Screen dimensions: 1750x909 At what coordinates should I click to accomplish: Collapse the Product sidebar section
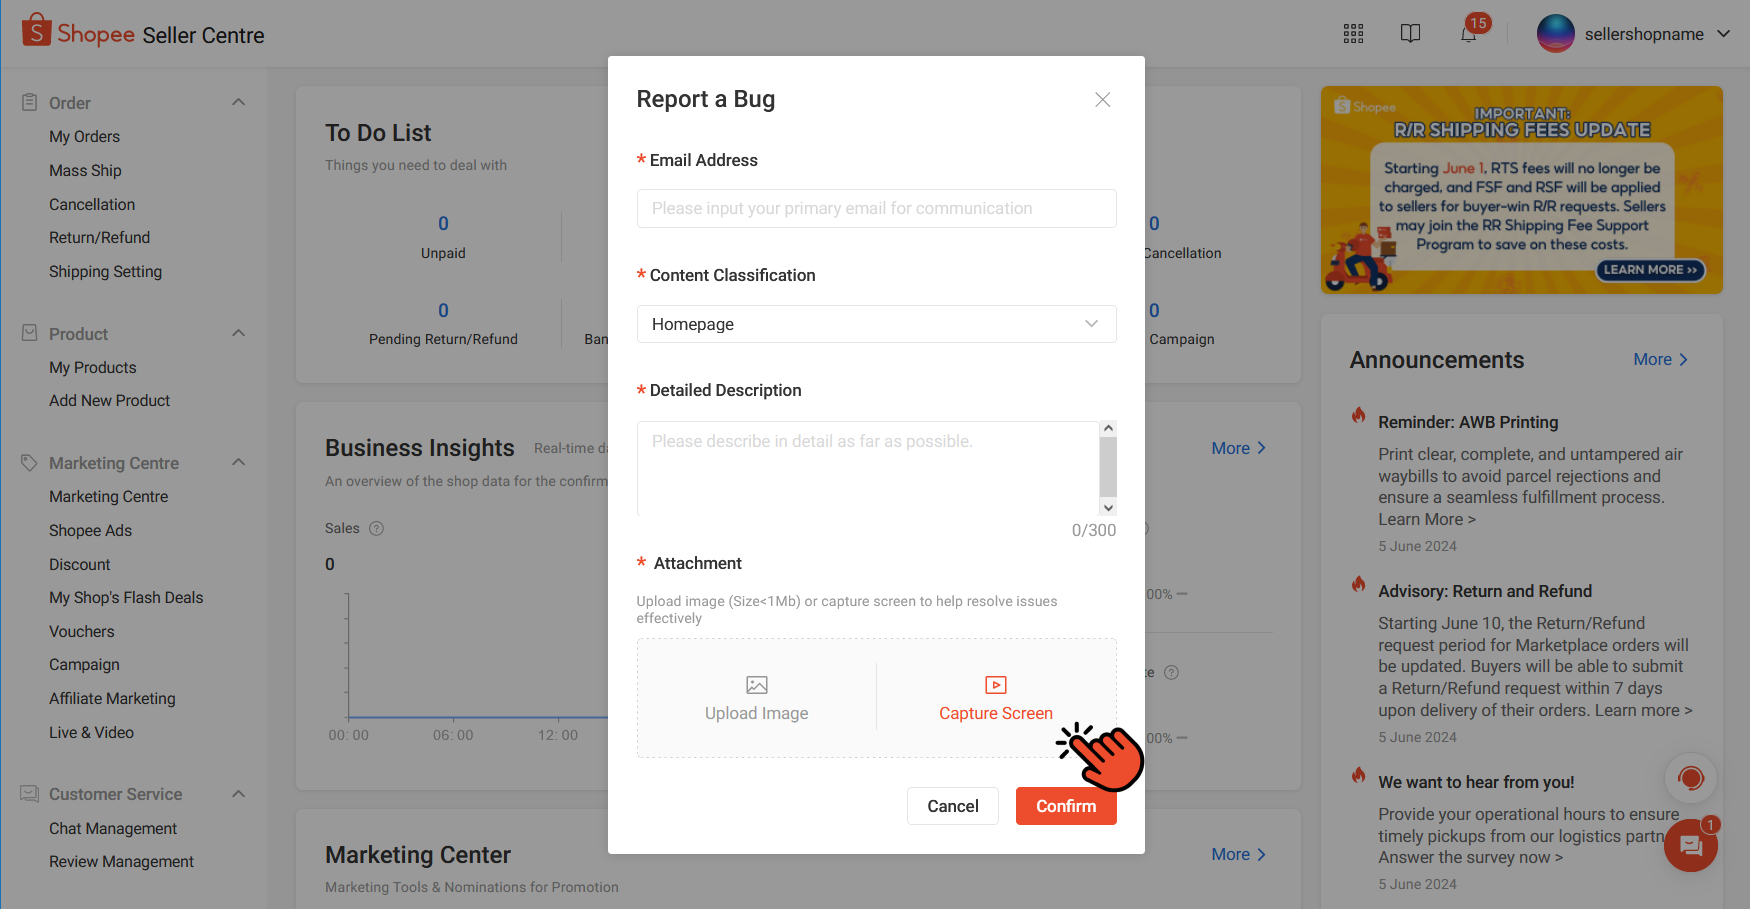(238, 333)
